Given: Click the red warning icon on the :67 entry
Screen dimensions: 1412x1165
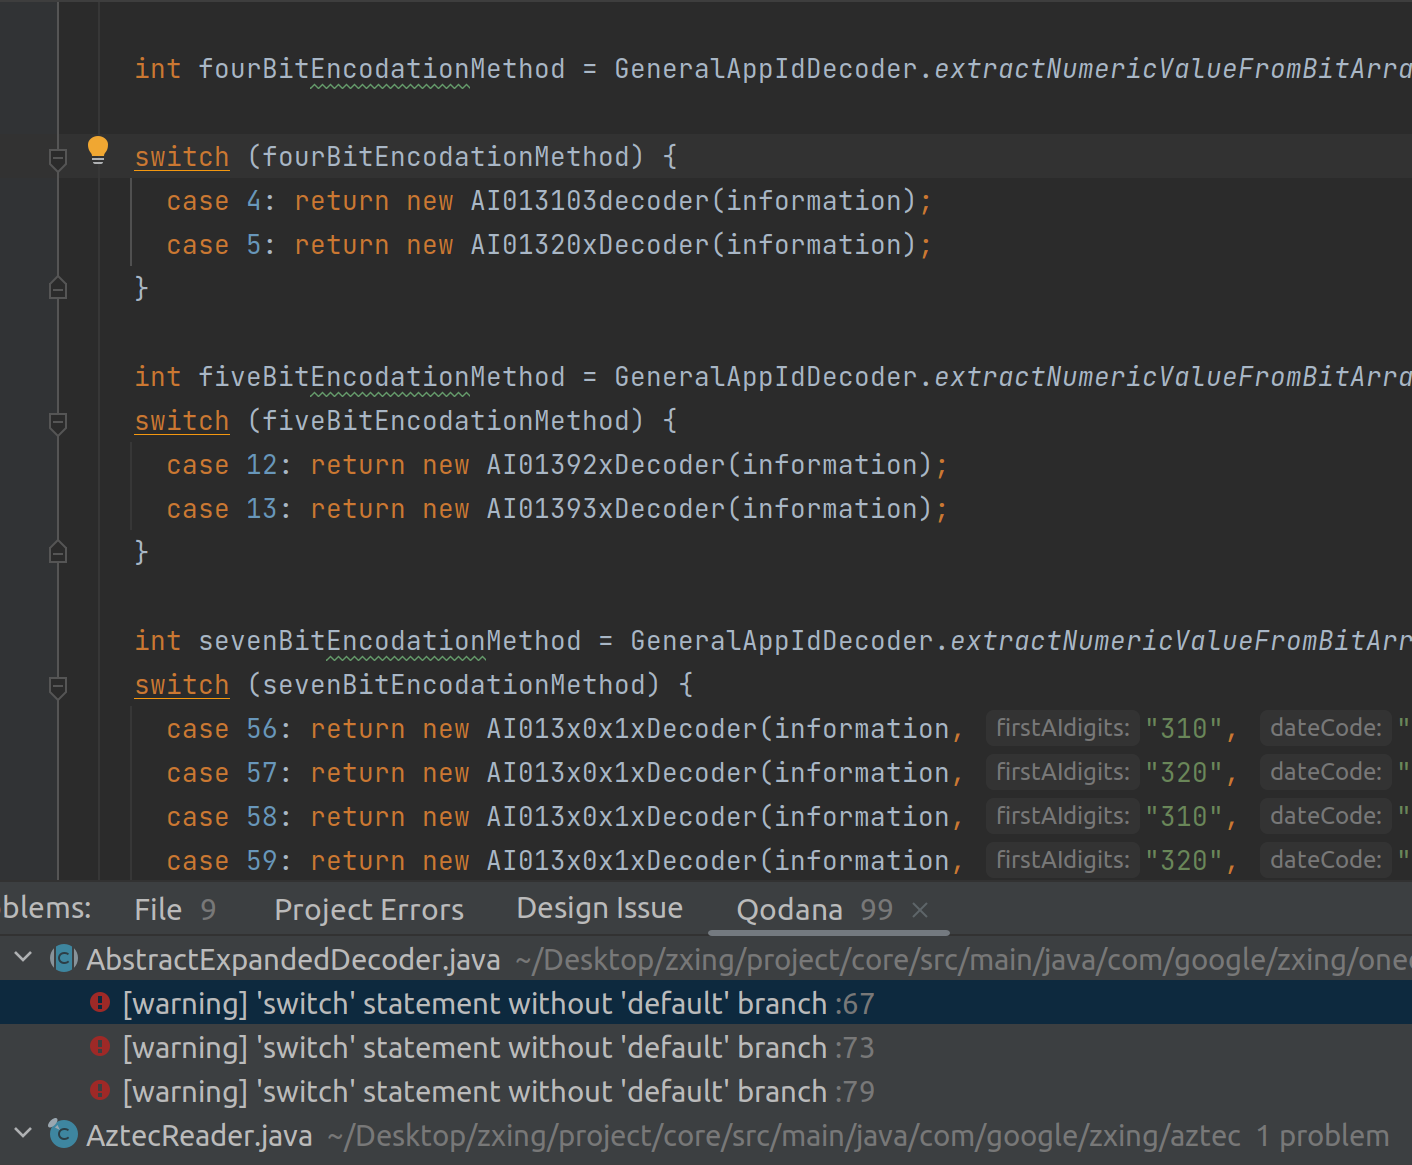Looking at the screenshot, I should 99,1002.
